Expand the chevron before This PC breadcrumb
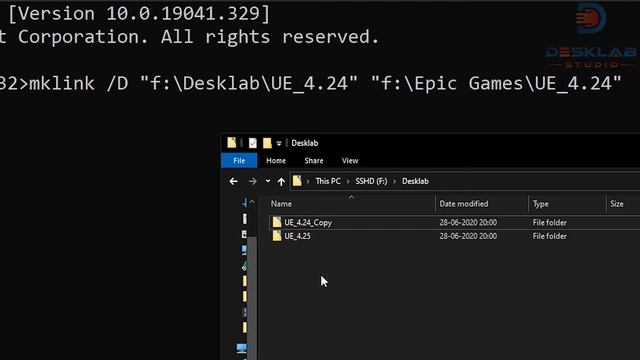Screen dimensions: 640x360 [x=308, y=181]
